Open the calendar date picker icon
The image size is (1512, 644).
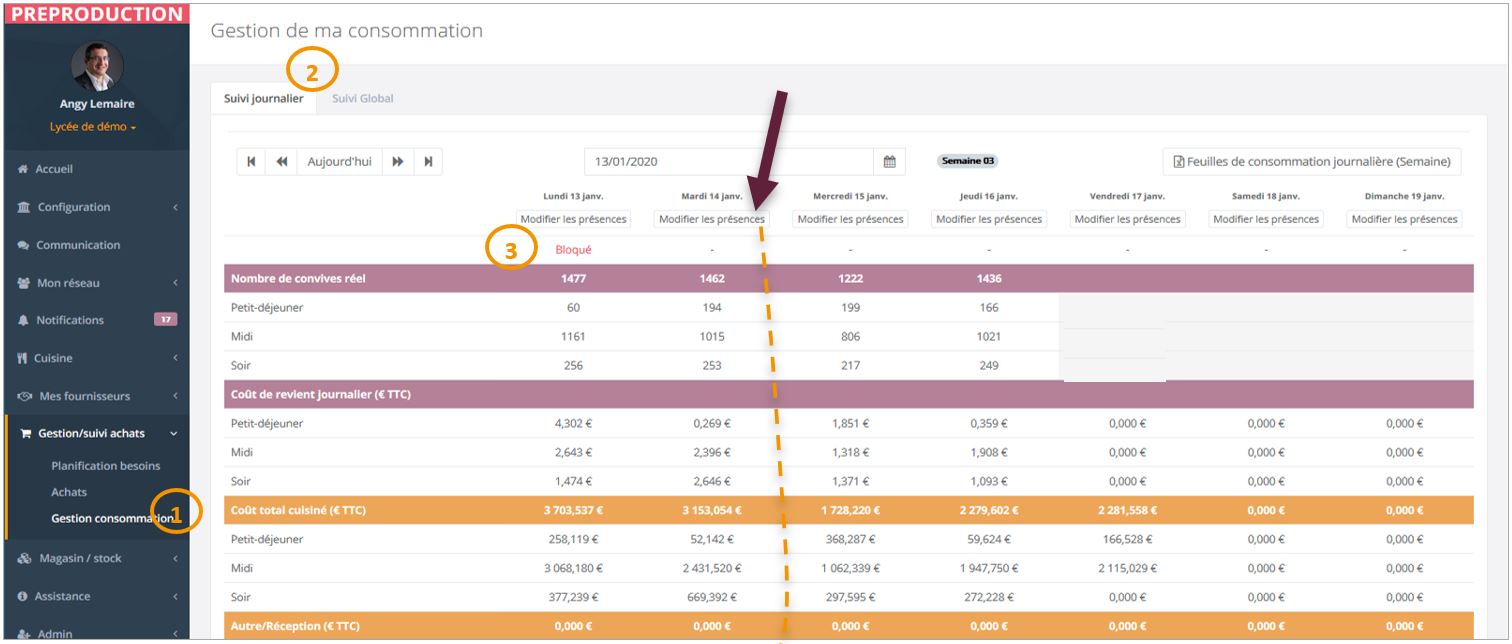pos(890,161)
